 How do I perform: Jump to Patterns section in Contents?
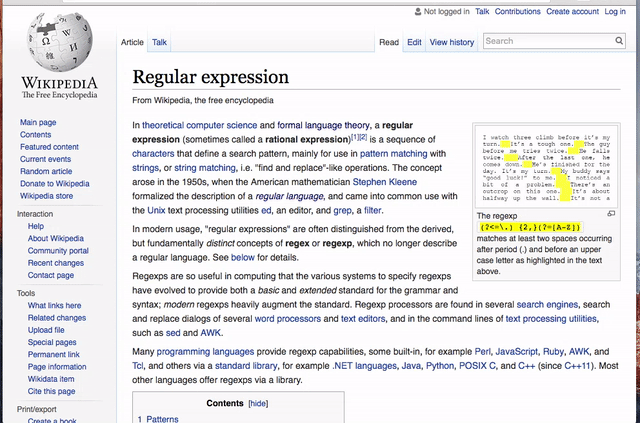click(162, 419)
